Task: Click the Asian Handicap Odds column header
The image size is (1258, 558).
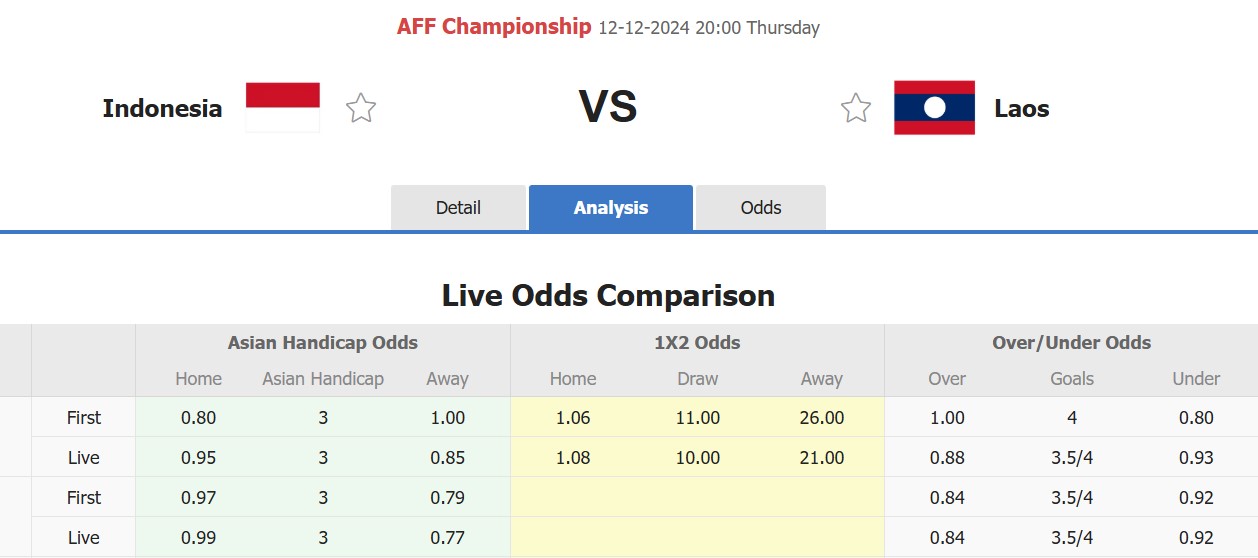Action: 323,343
